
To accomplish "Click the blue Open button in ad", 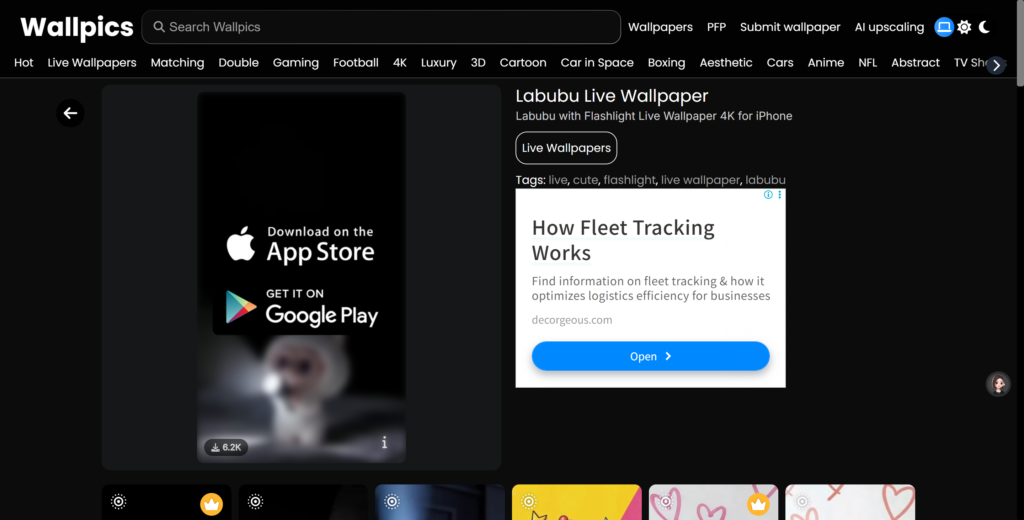I will (x=650, y=356).
